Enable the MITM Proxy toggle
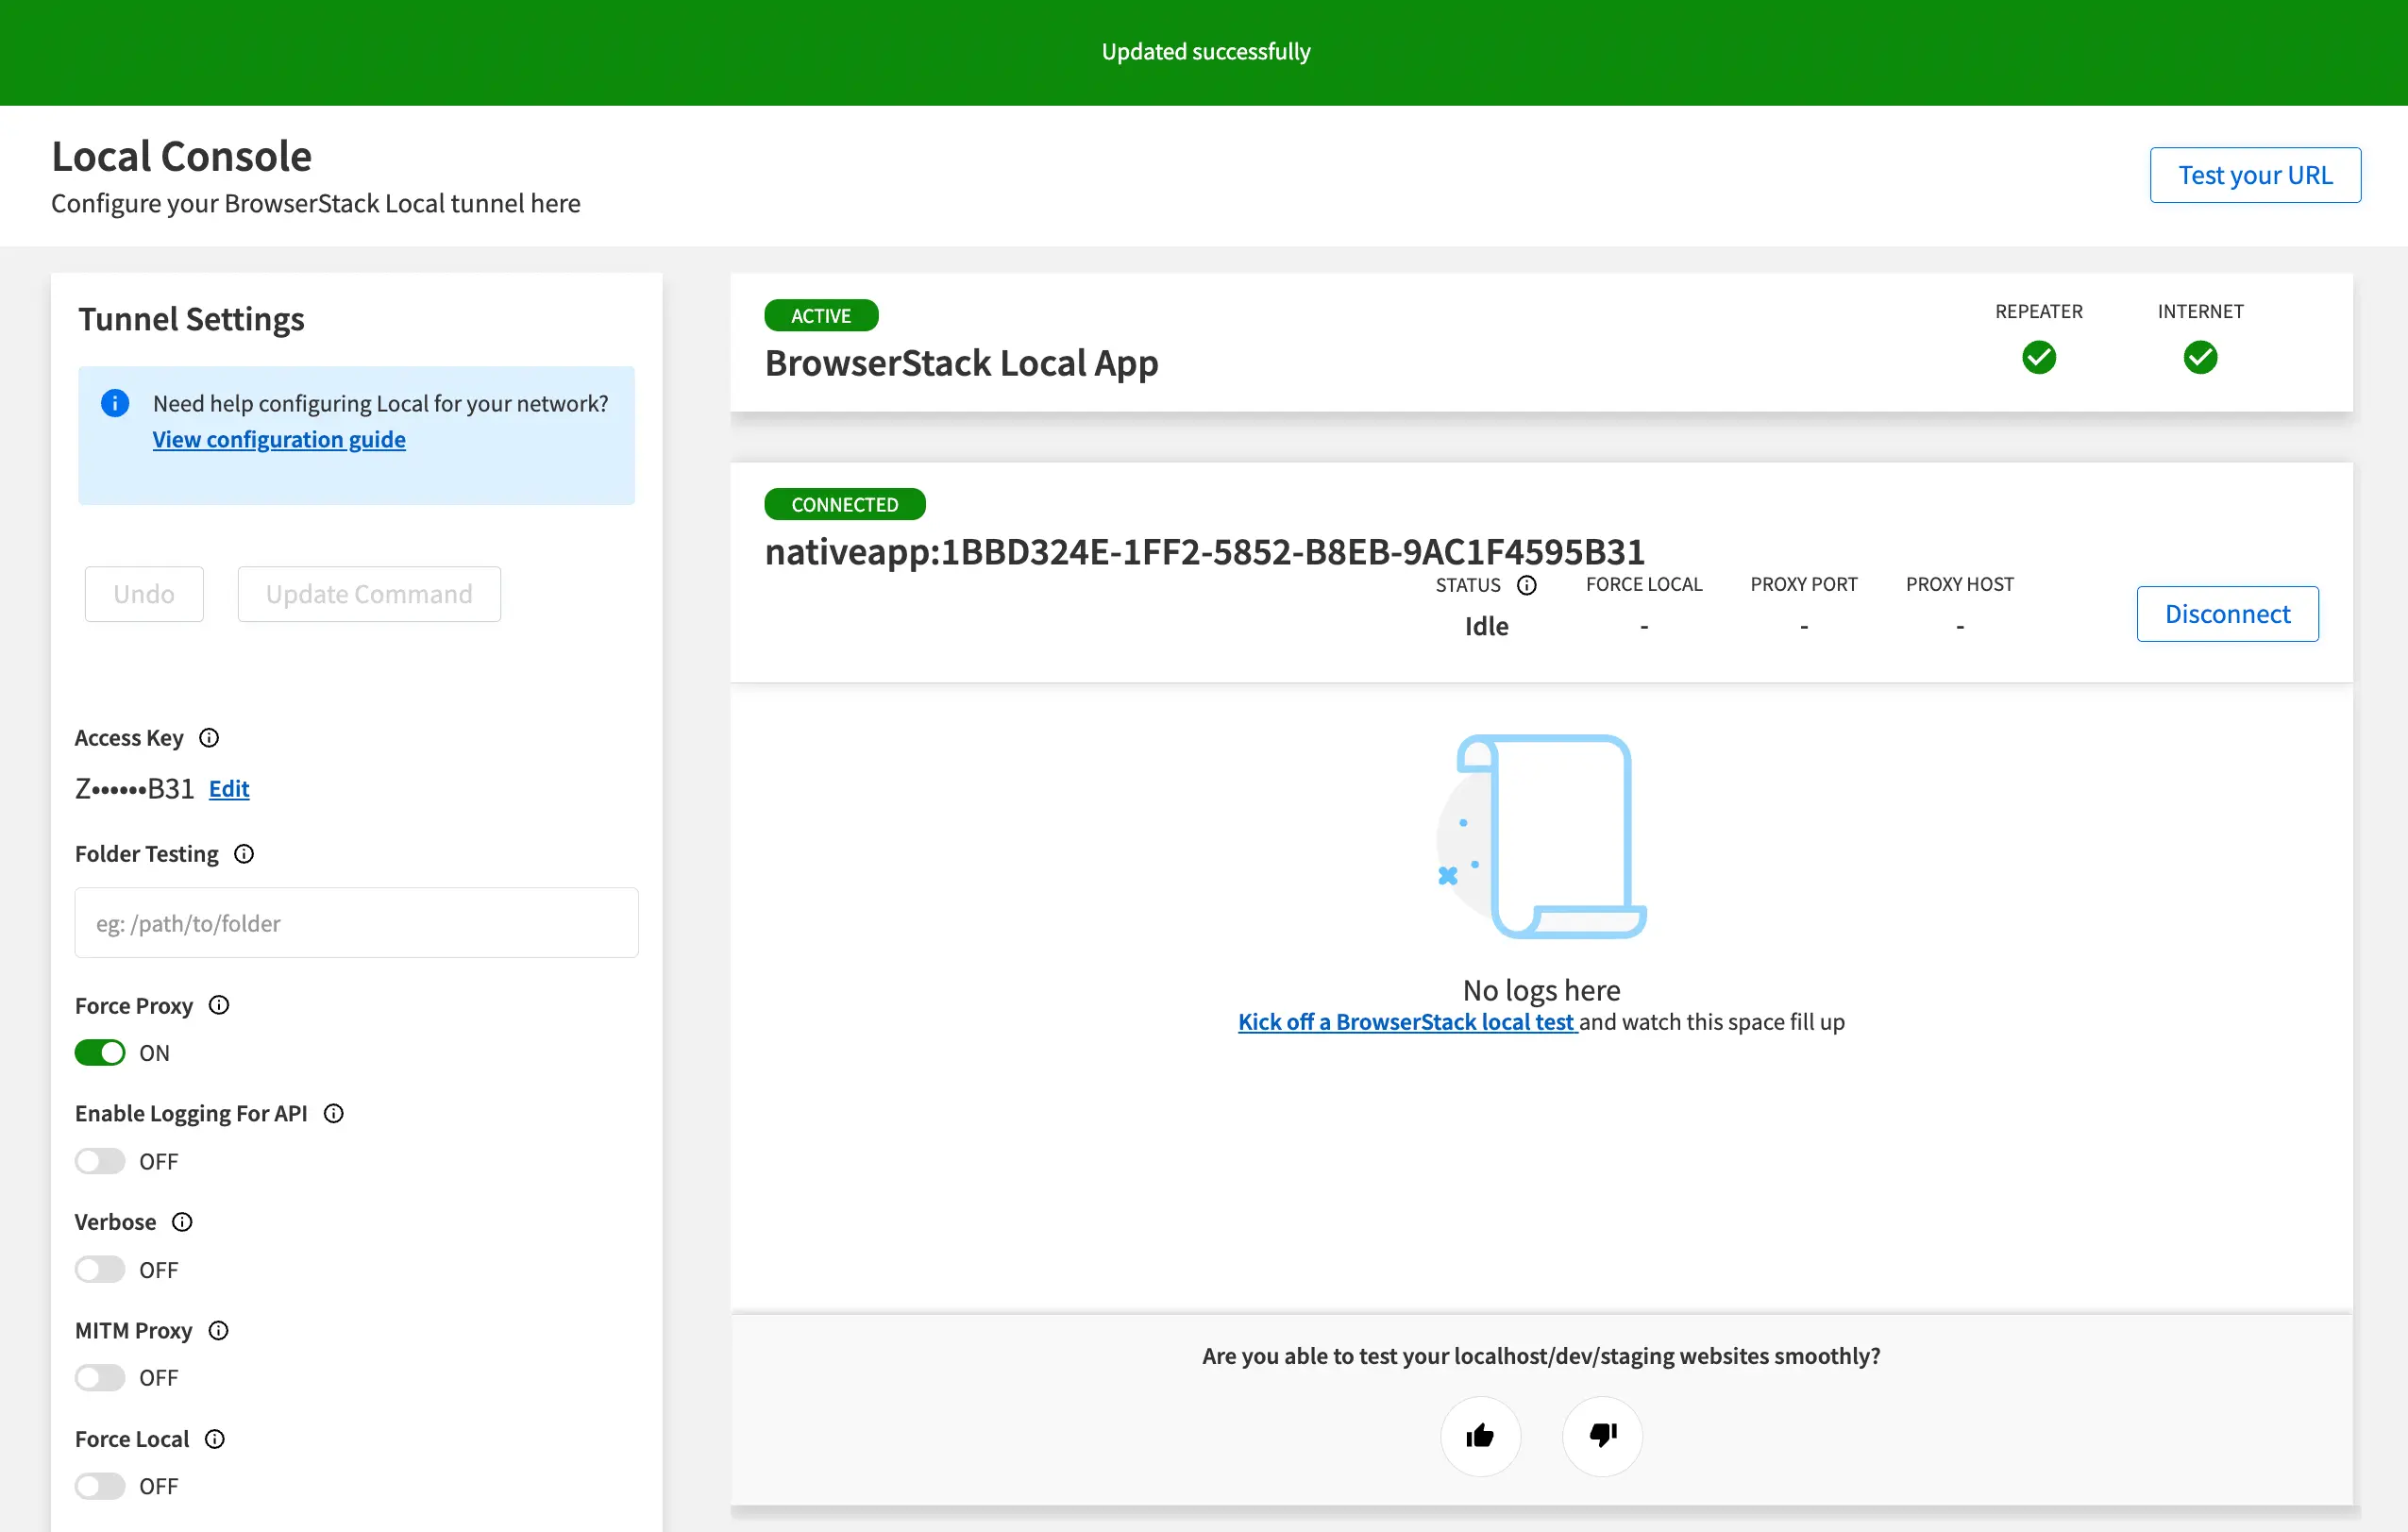2408x1532 pixels. (x=100, y=1378)
